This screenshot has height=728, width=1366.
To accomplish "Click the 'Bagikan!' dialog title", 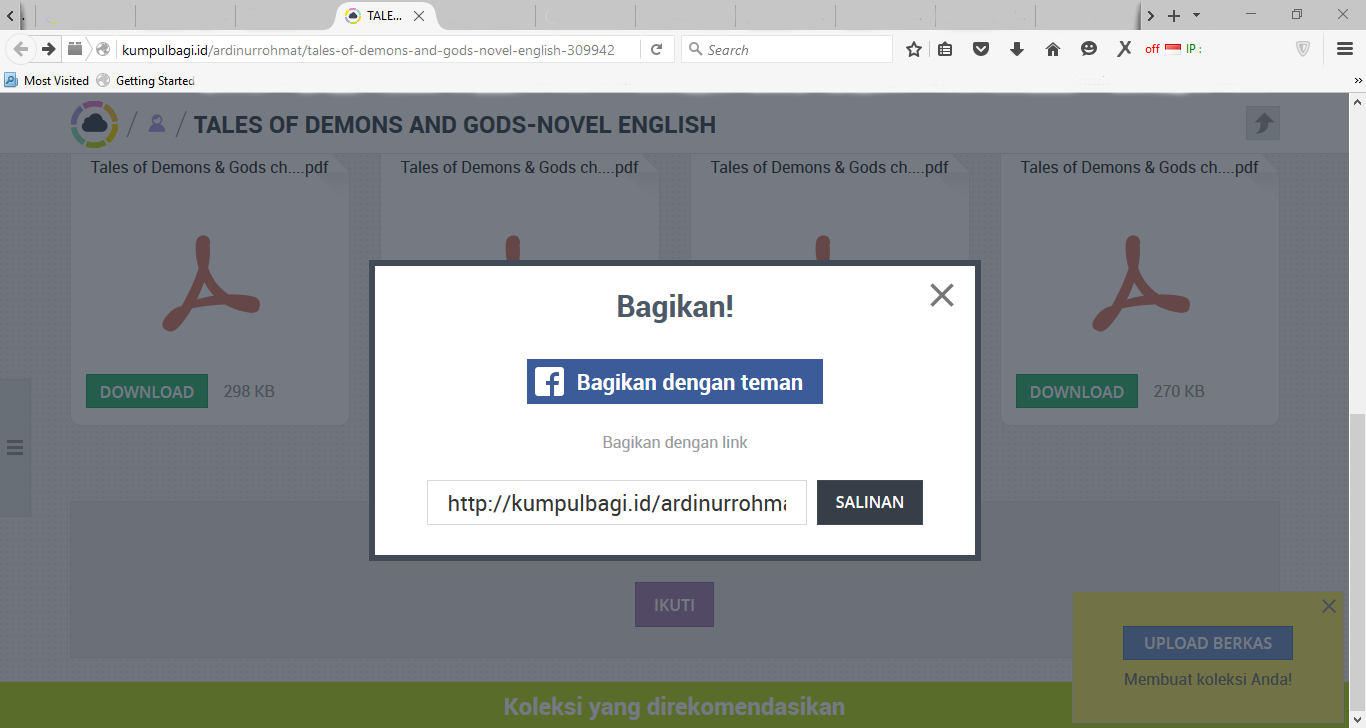I will tap(675, 306).
